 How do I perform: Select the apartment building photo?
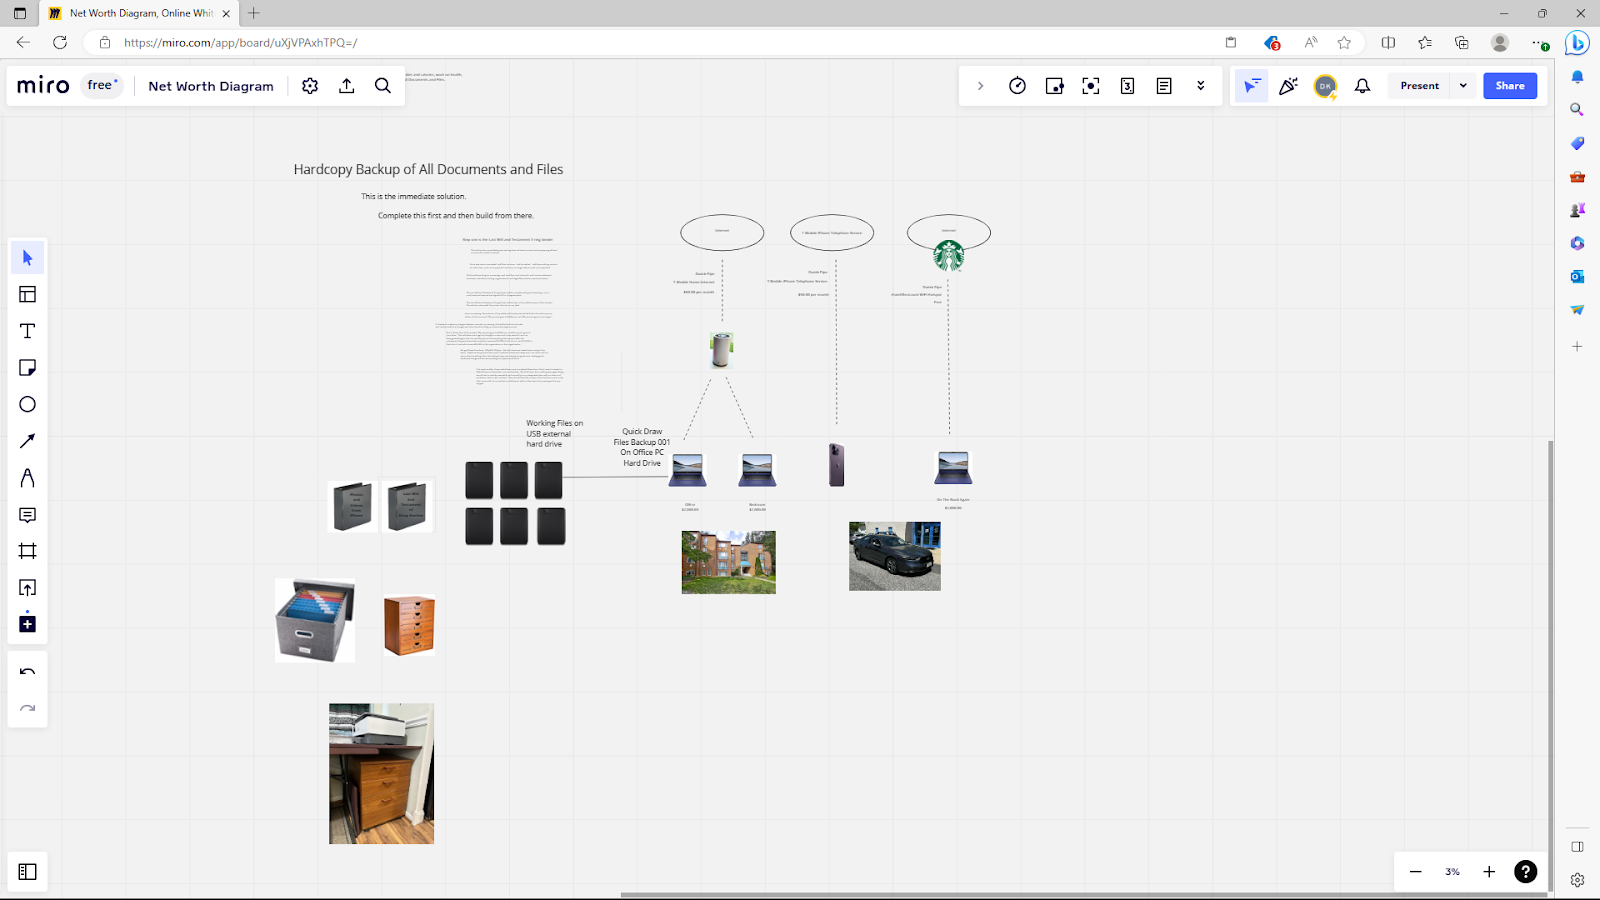tap(729, 562)
